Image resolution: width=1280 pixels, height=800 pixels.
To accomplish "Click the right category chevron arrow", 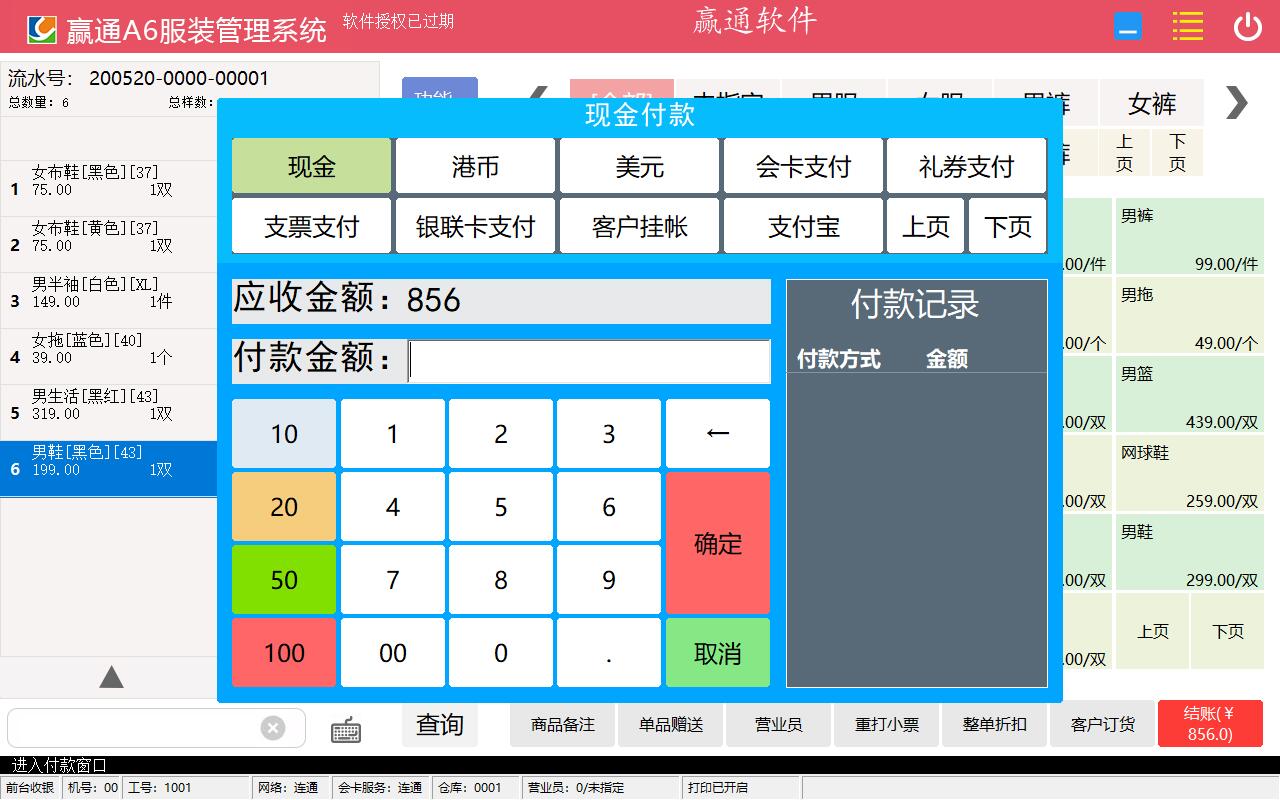I will click(1237, 102).
